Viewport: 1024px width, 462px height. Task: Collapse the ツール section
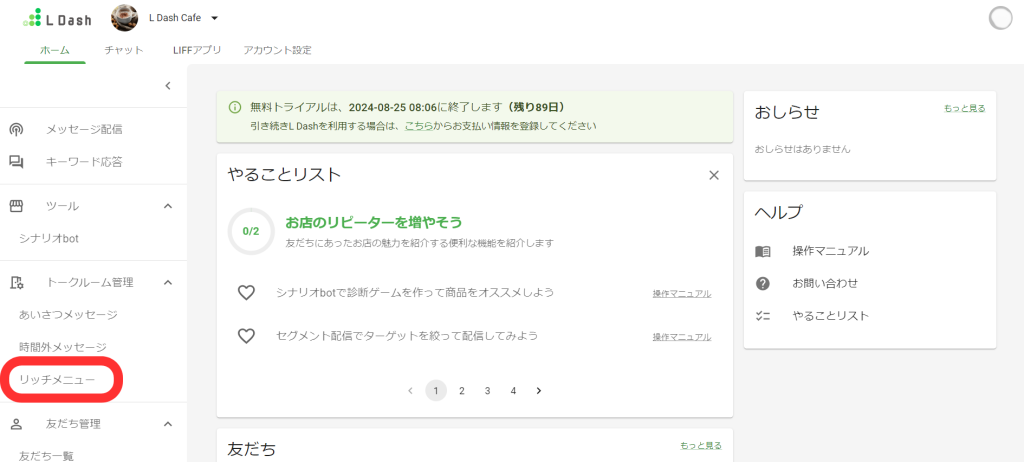[168, 206]
